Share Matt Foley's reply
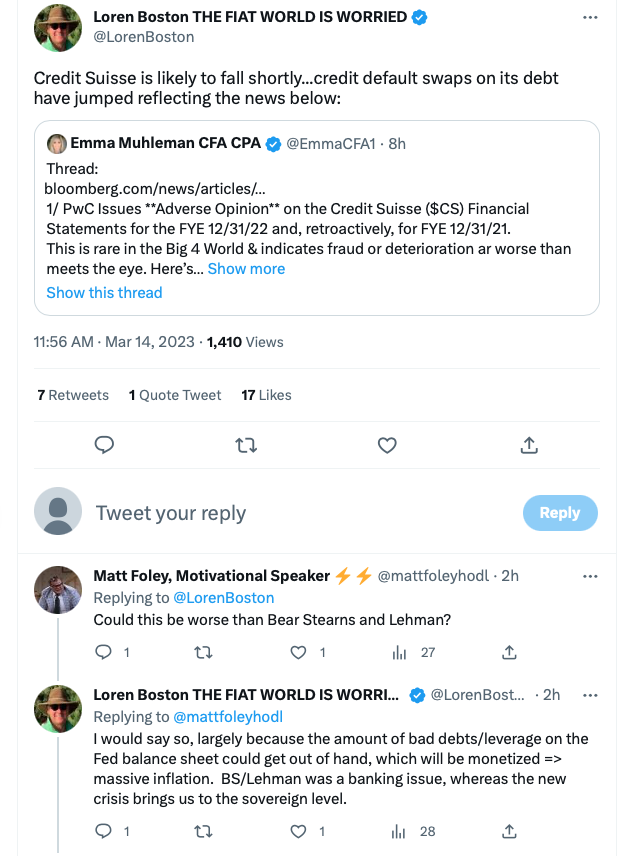The height and width of the screenshot is (856, 626). point(509,652)
